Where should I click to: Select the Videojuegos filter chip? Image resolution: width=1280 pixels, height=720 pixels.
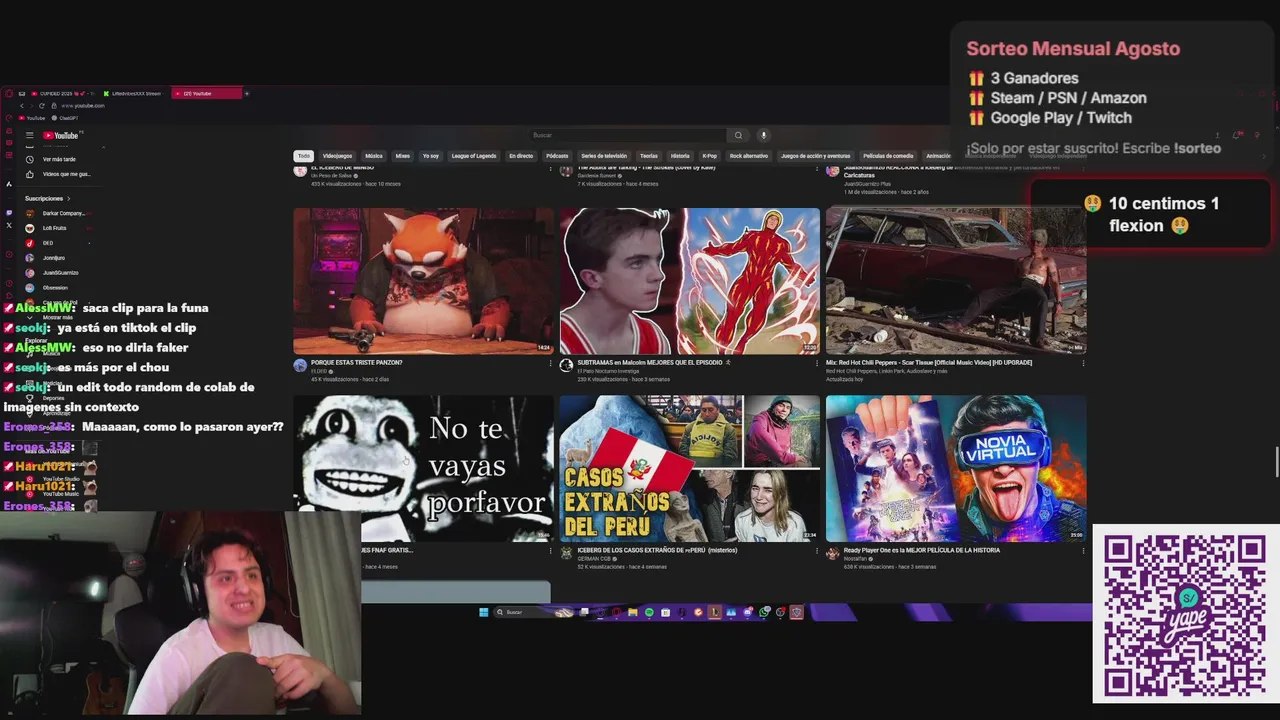coord(337,156)
